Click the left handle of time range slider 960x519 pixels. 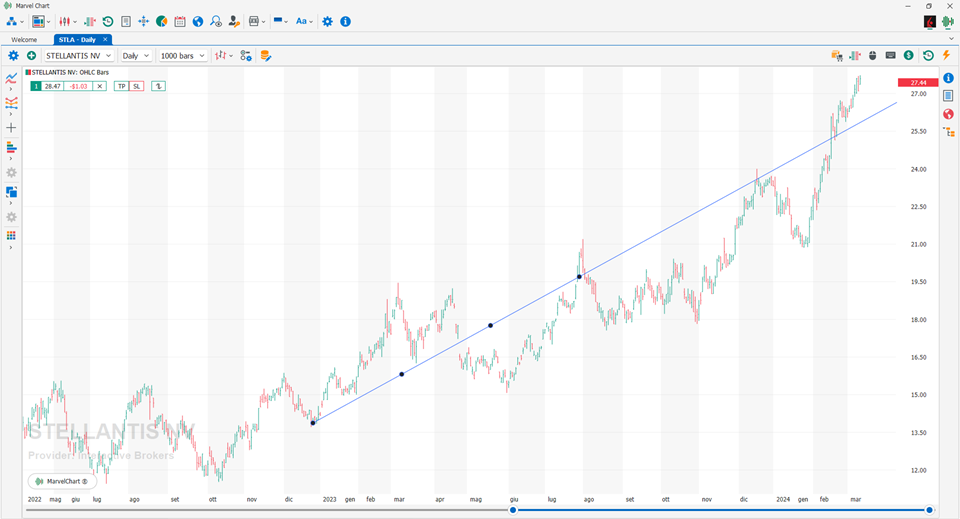pyautogui.click(x=513, y=510)
